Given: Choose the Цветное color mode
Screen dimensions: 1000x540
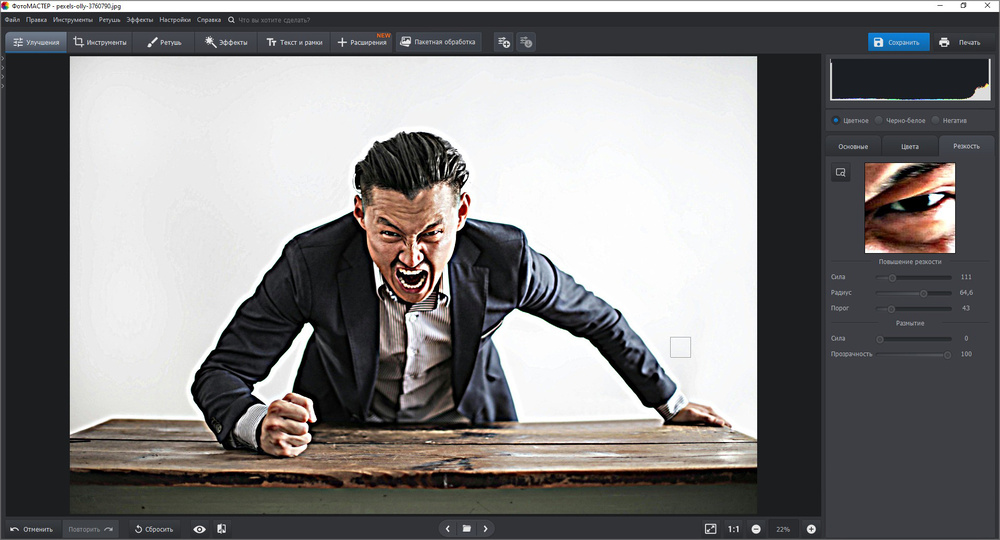Looking at the screenshot, I should (836, 120).
